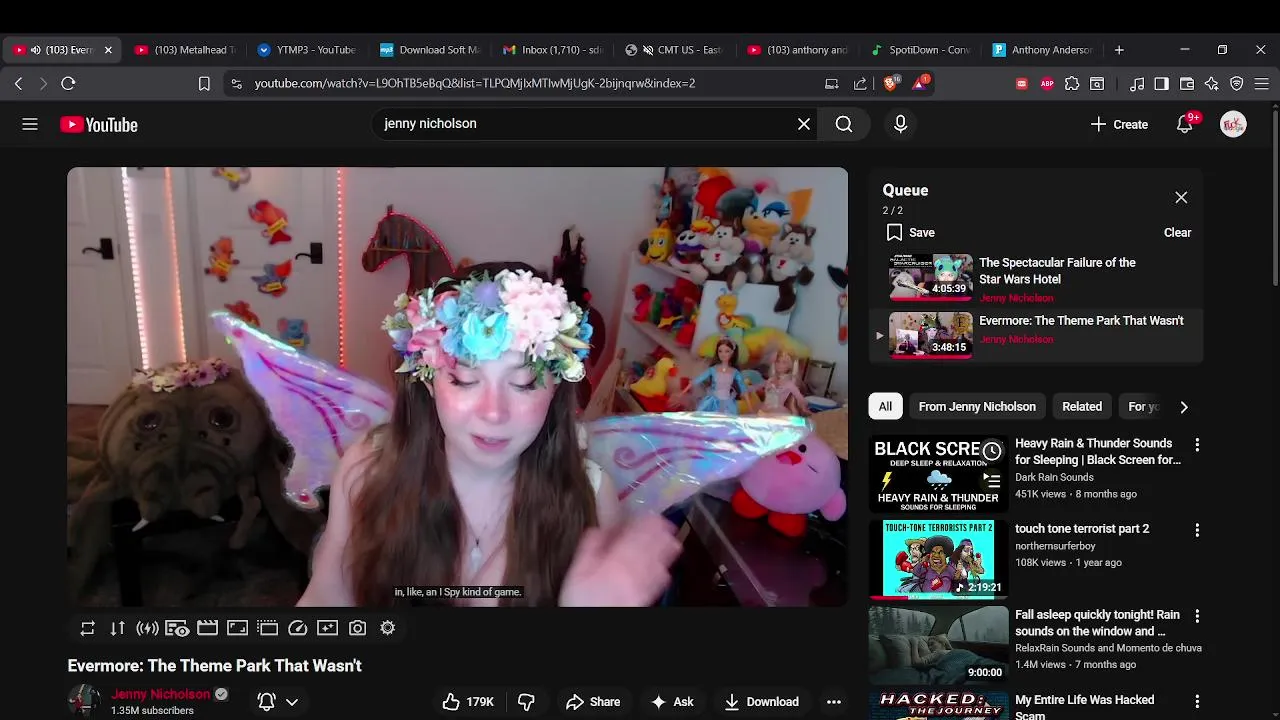This screenshot has width=1280, height=720.
Task: Switch to the SpotiDown tab
Action: (919, 50)
